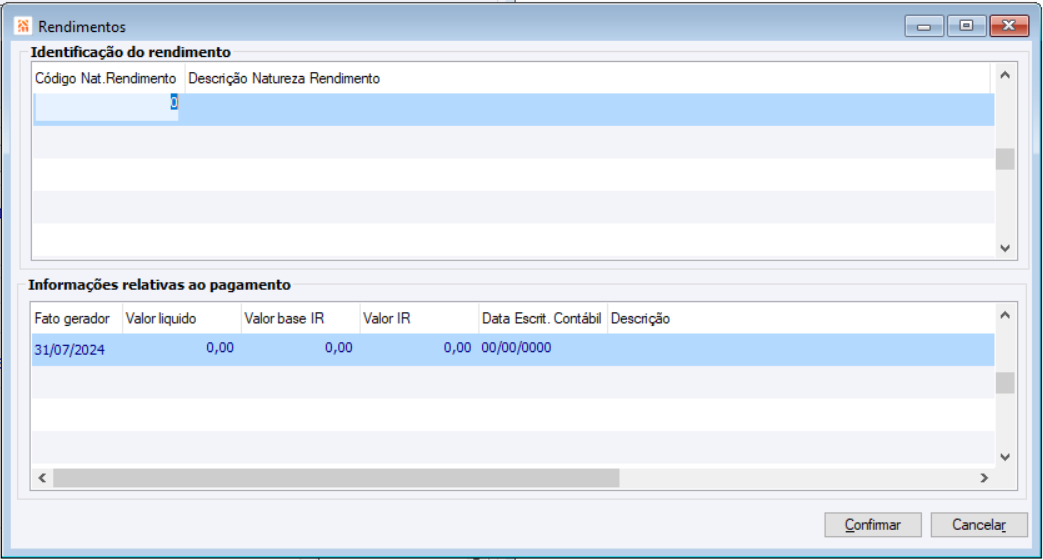Click down arrow of the payment grid scrollbar
The image size is (1043, 560).
pyautogui.click(x=1005, y=457)
